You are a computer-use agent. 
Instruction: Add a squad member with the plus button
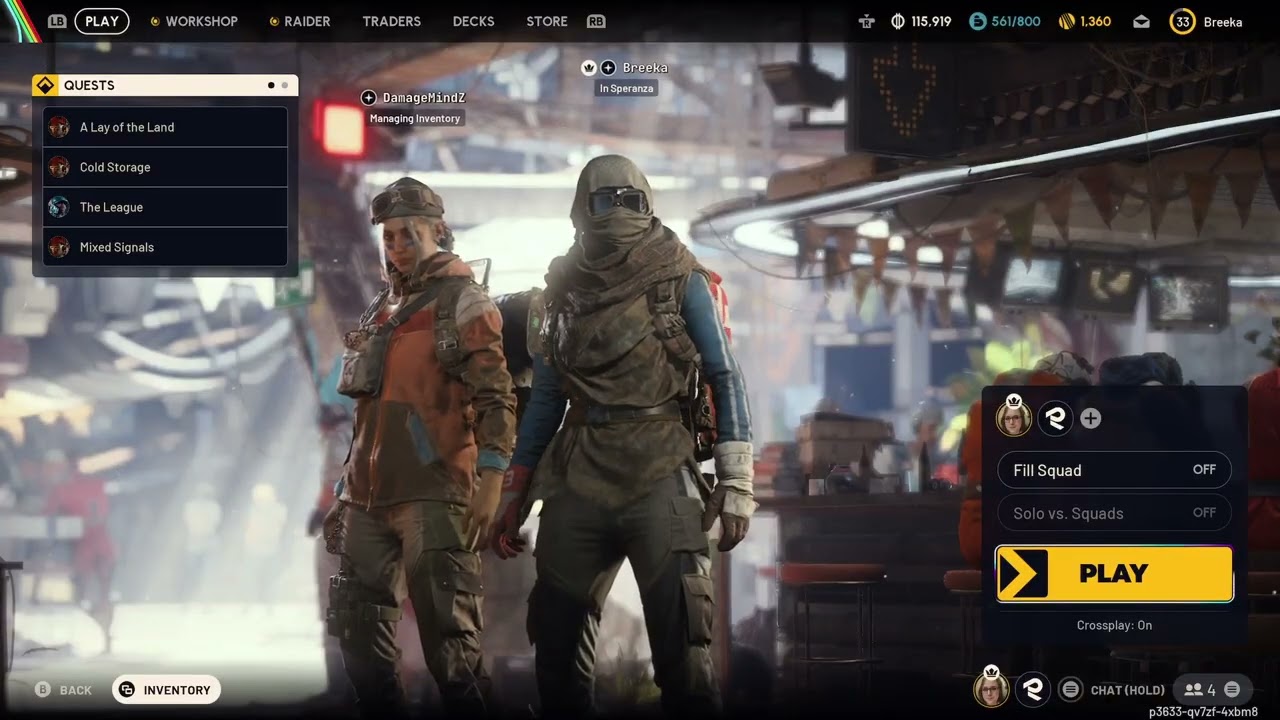[x=1091, y=419]
